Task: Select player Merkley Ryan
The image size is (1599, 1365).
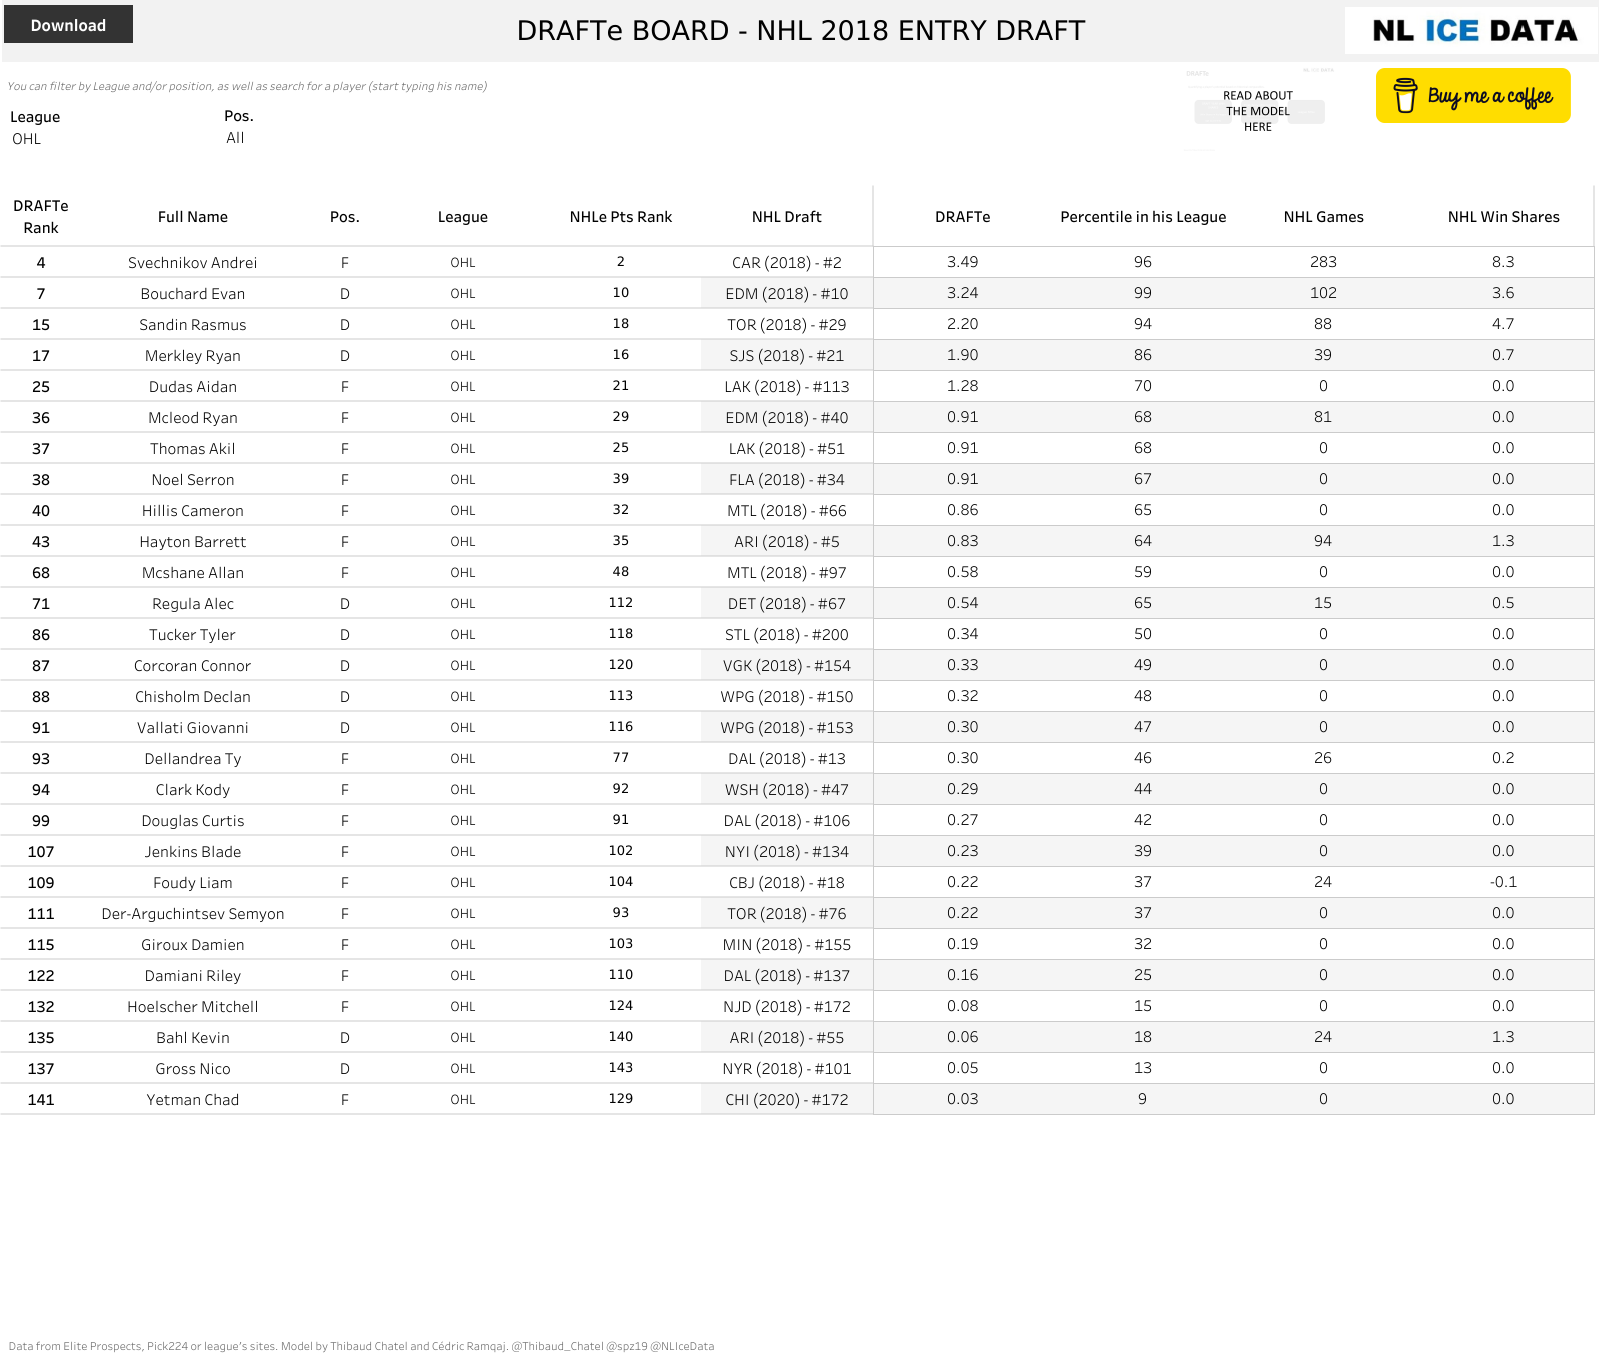Action: [x=193, y=356]
